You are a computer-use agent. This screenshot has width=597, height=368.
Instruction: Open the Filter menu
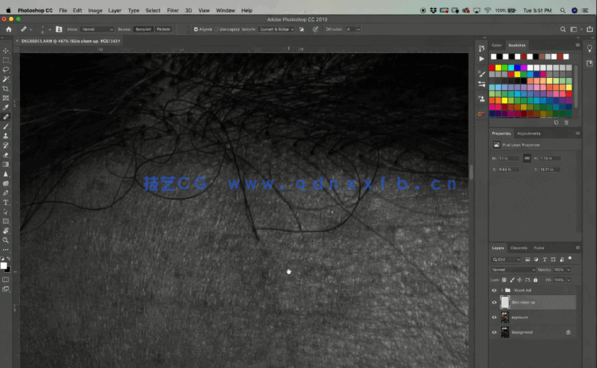[172, 10]
